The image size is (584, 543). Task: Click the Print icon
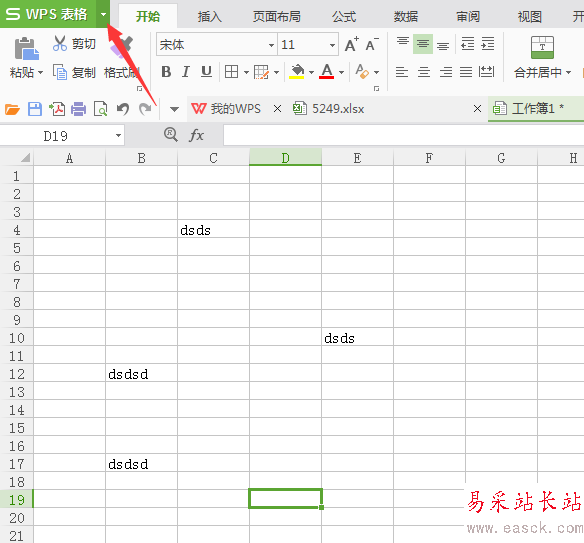tap(79, 109)
